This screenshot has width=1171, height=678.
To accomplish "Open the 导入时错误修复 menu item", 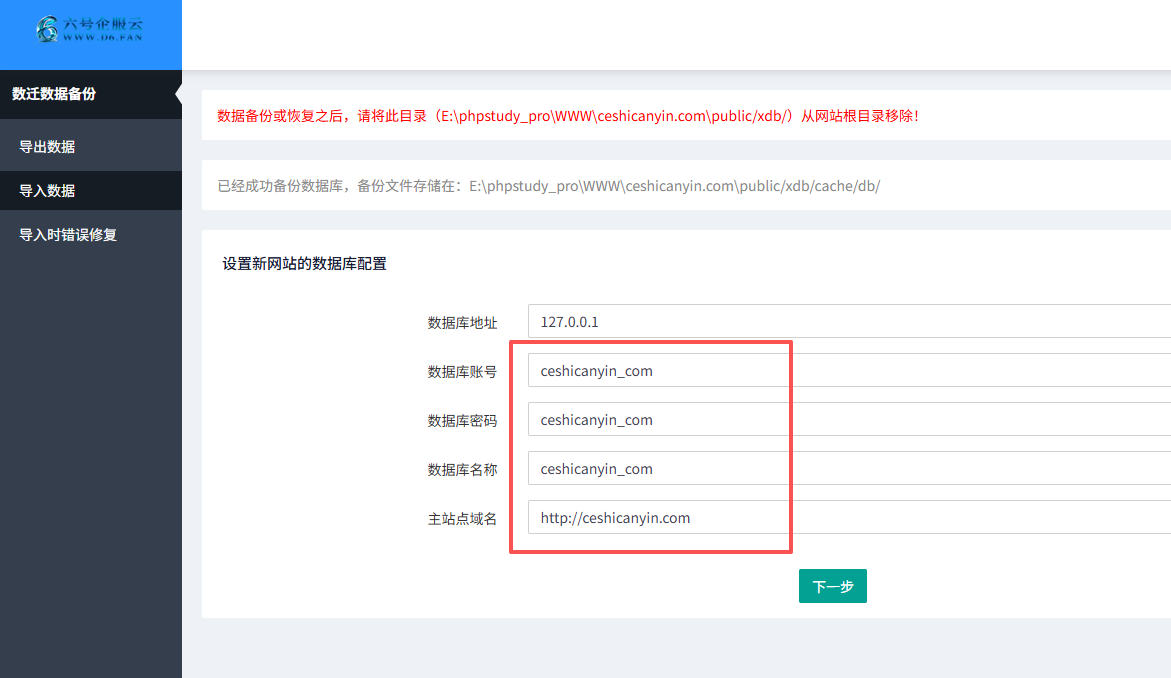I will 68,235.
